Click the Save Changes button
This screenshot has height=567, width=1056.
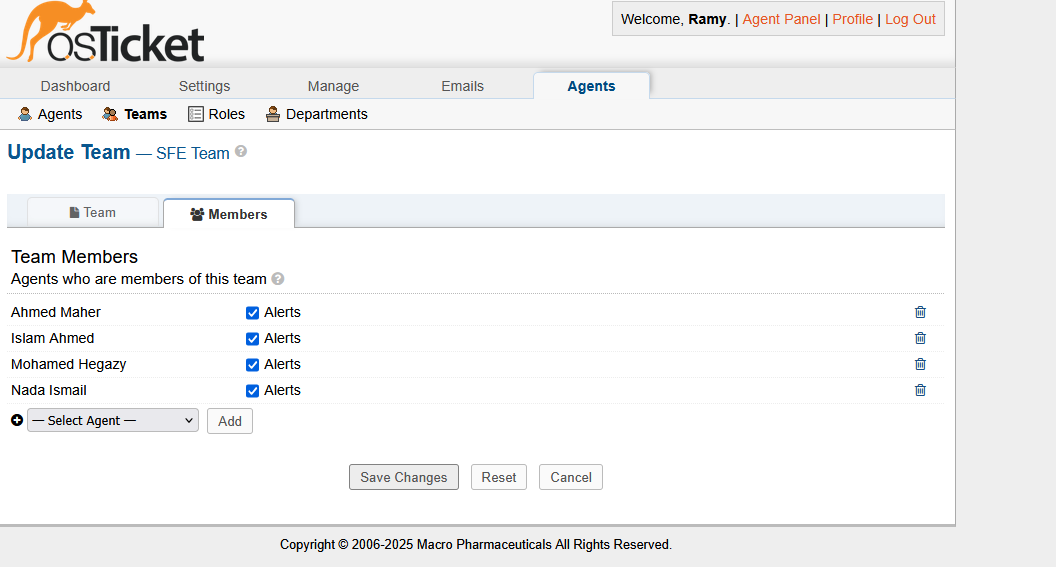point(403,477)
